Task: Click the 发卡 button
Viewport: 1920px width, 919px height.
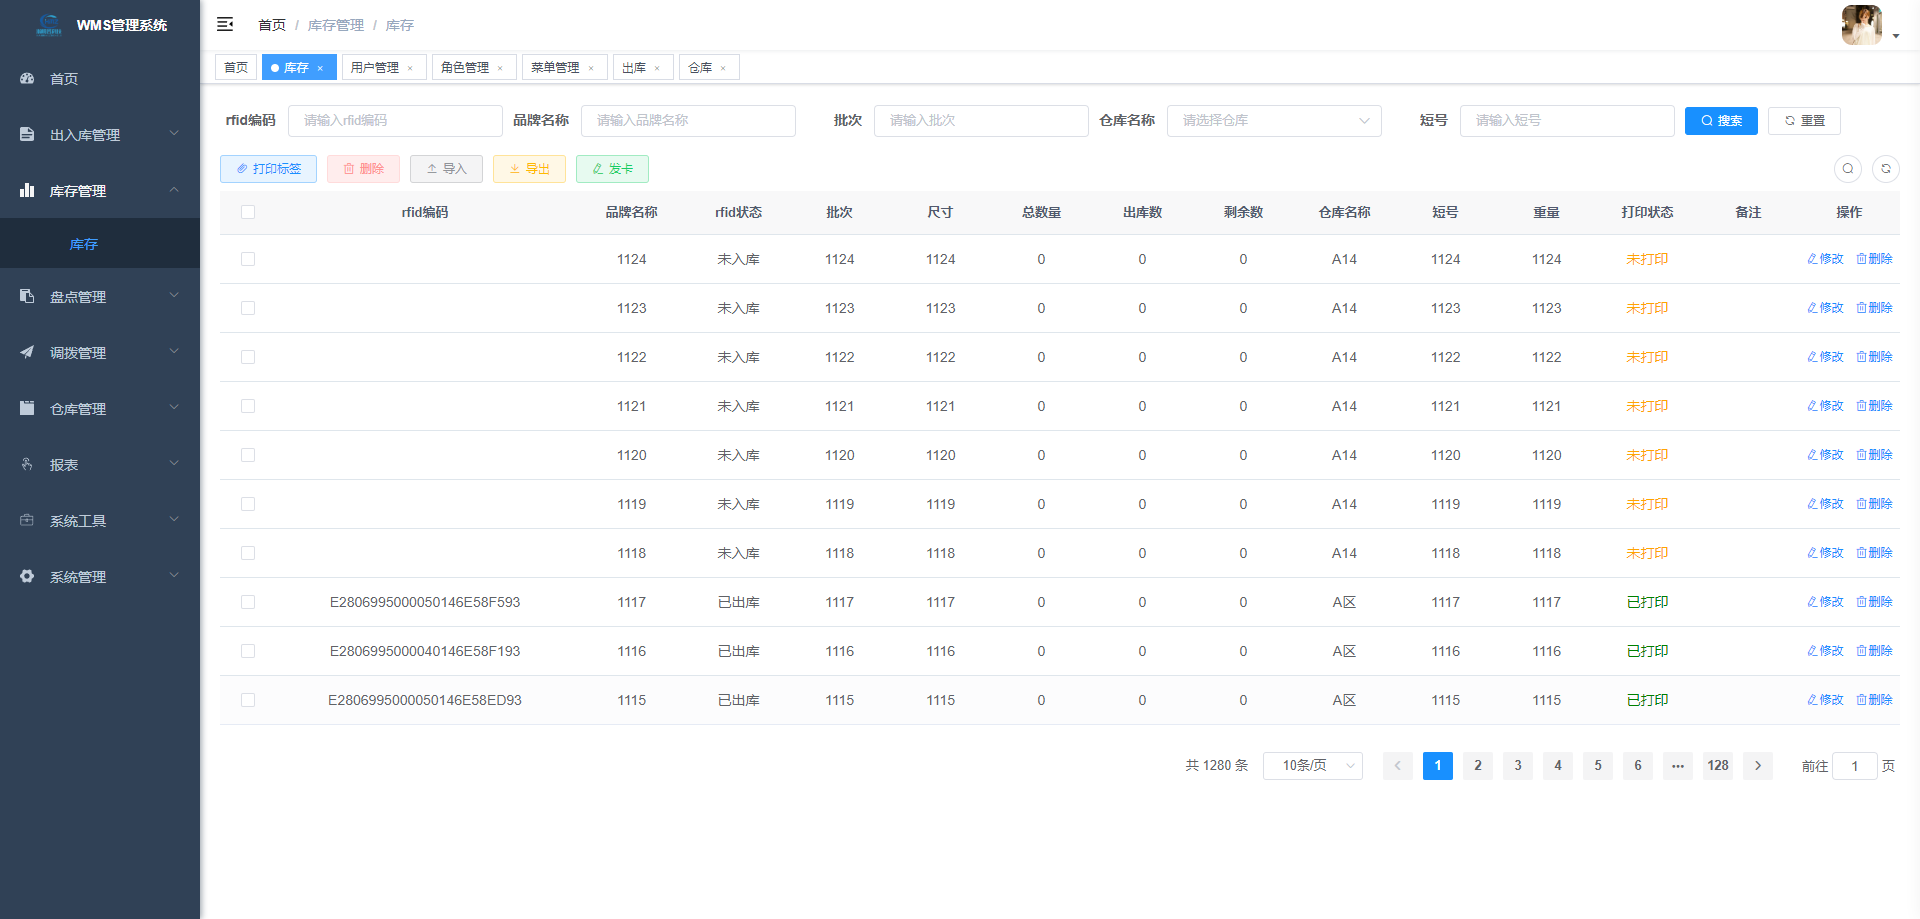Action: pos(612,169)
